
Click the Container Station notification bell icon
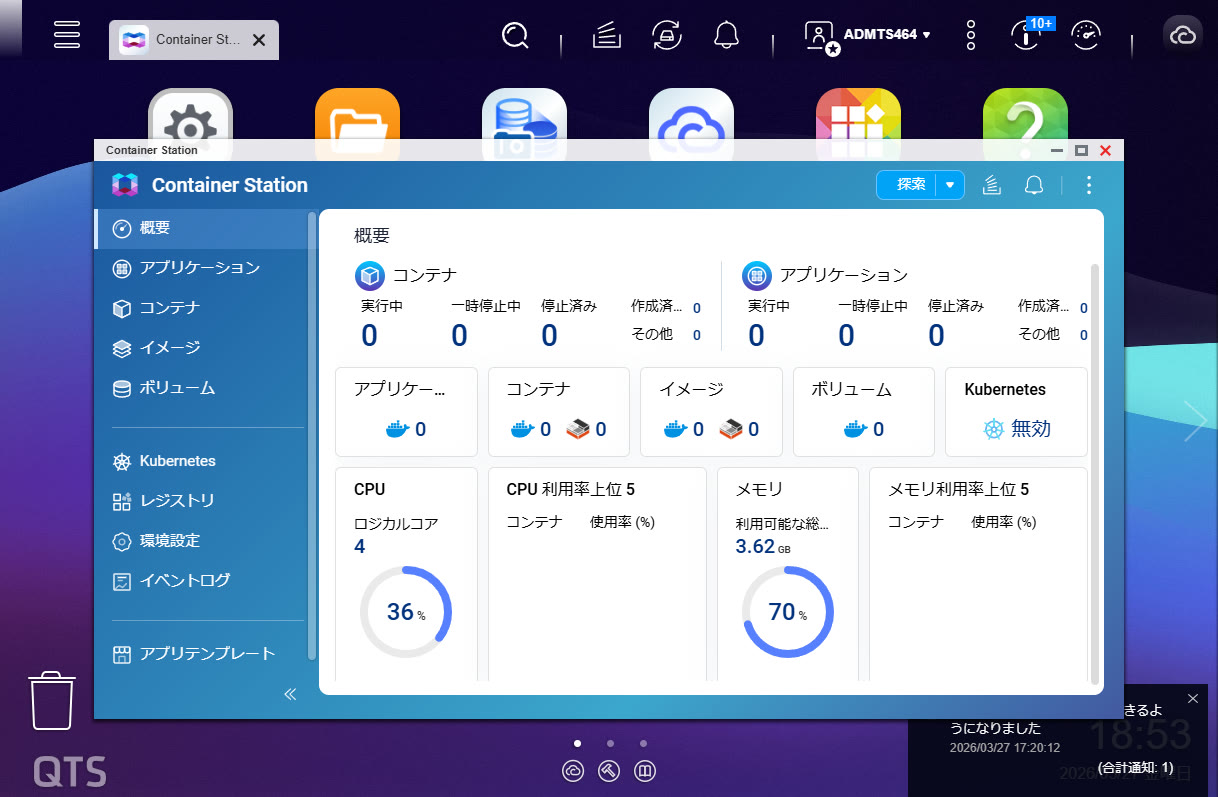point(1034,185)
